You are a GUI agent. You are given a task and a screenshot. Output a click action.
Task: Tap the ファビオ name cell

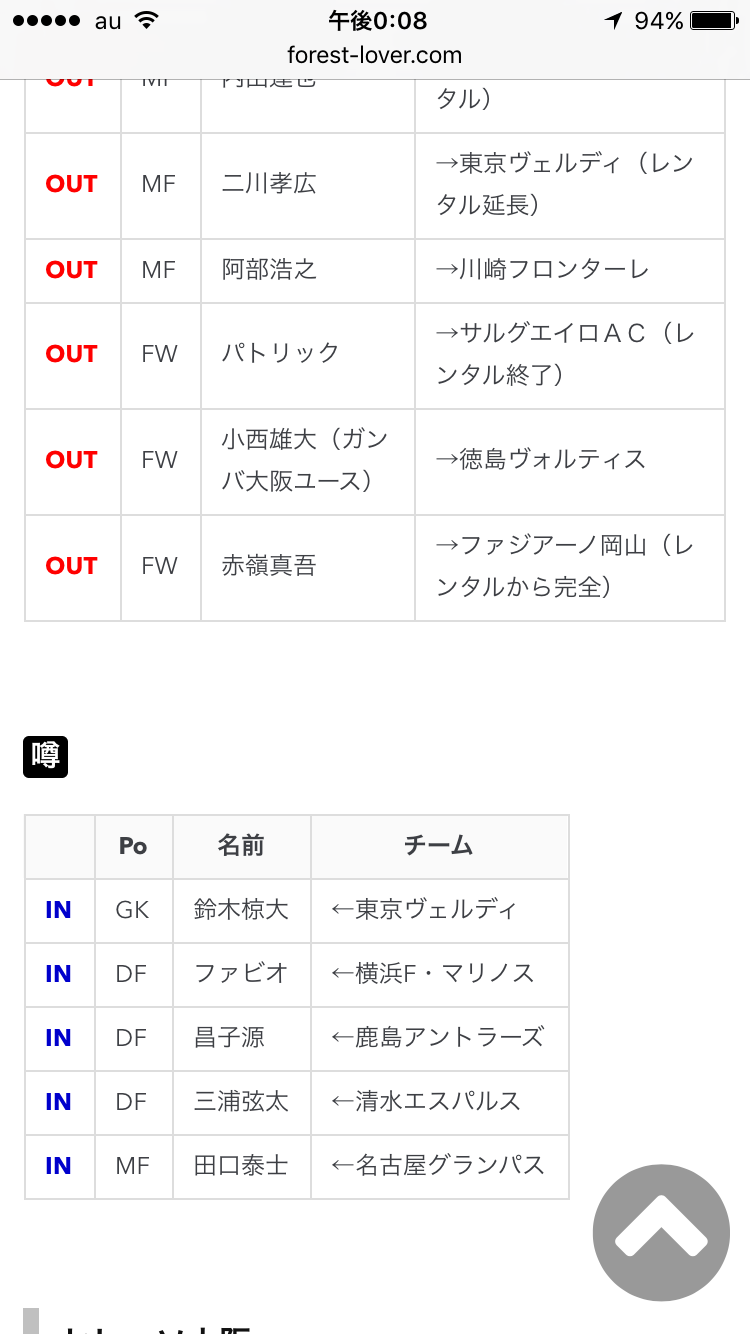click(241, 974)
